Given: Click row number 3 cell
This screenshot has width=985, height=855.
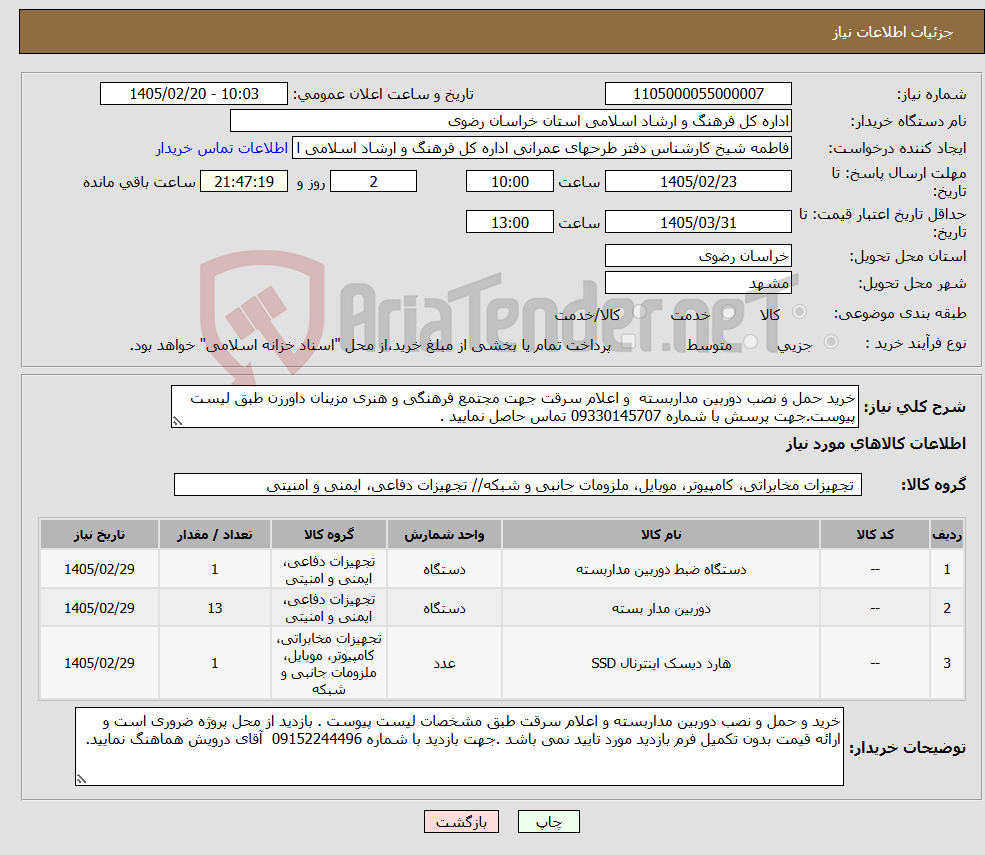Looking at the screenshot, I should click(x=947, y=663).
